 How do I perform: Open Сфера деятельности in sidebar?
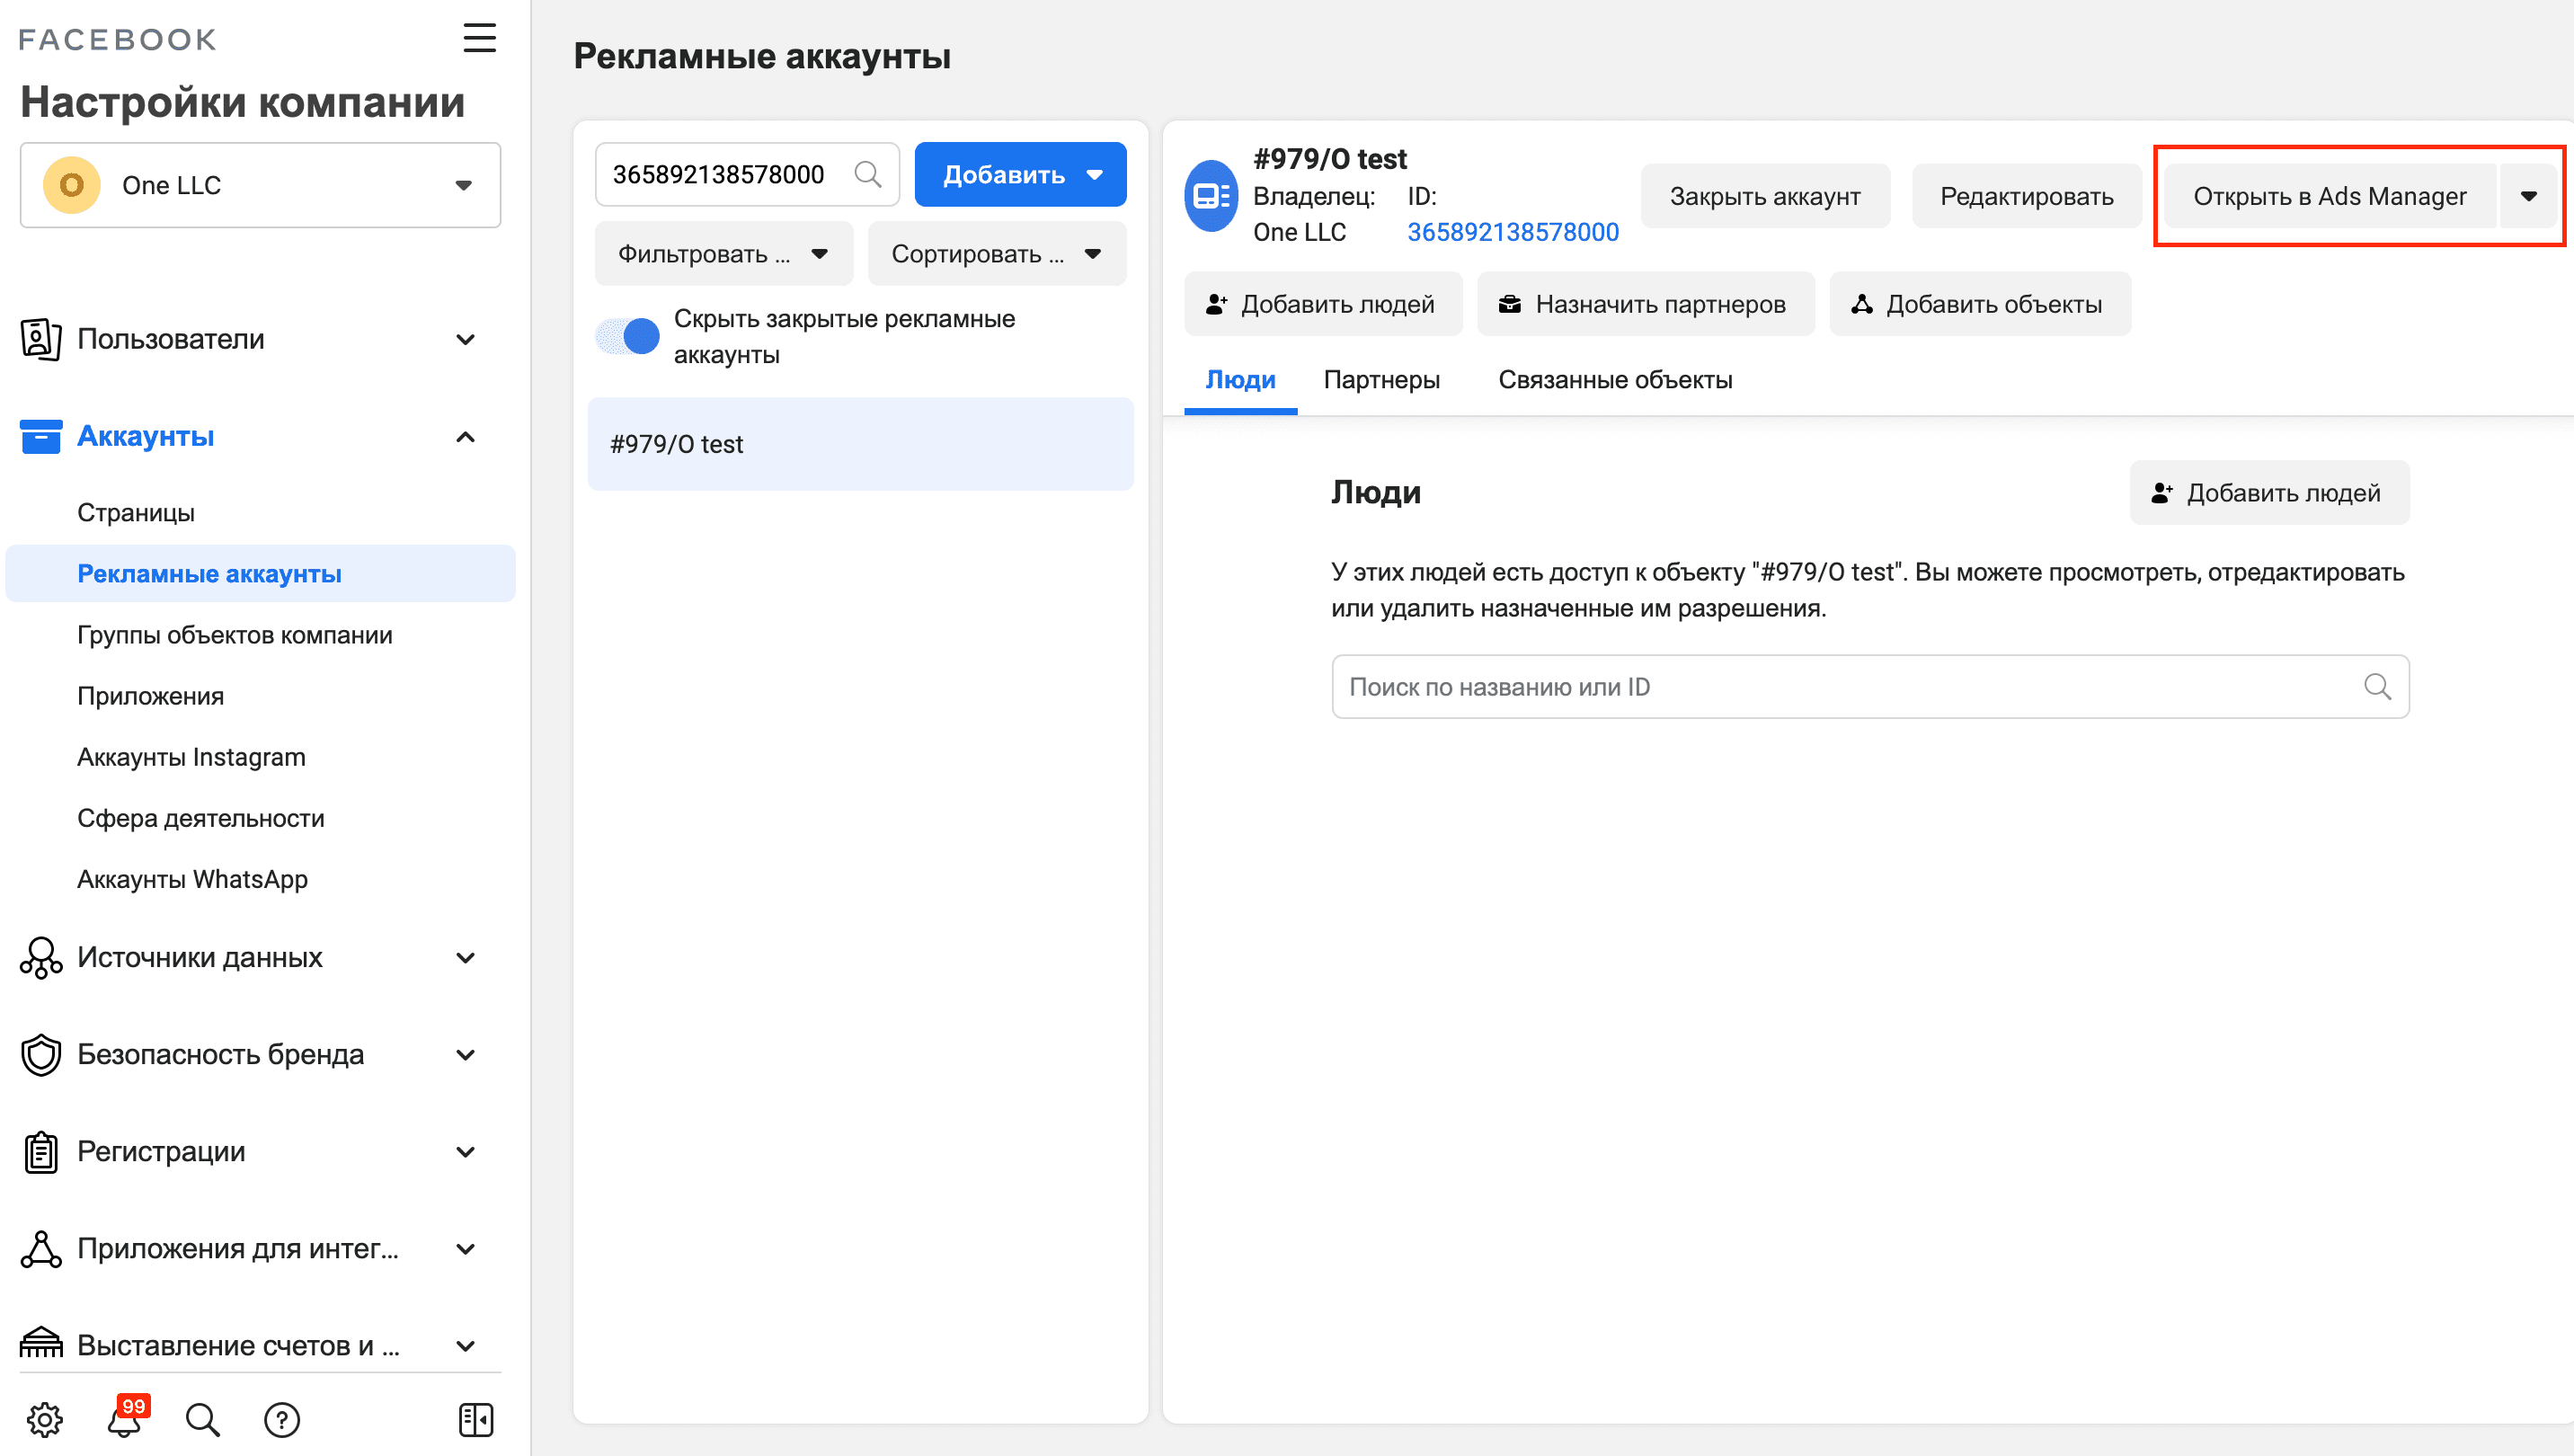[x=201, y=817]
